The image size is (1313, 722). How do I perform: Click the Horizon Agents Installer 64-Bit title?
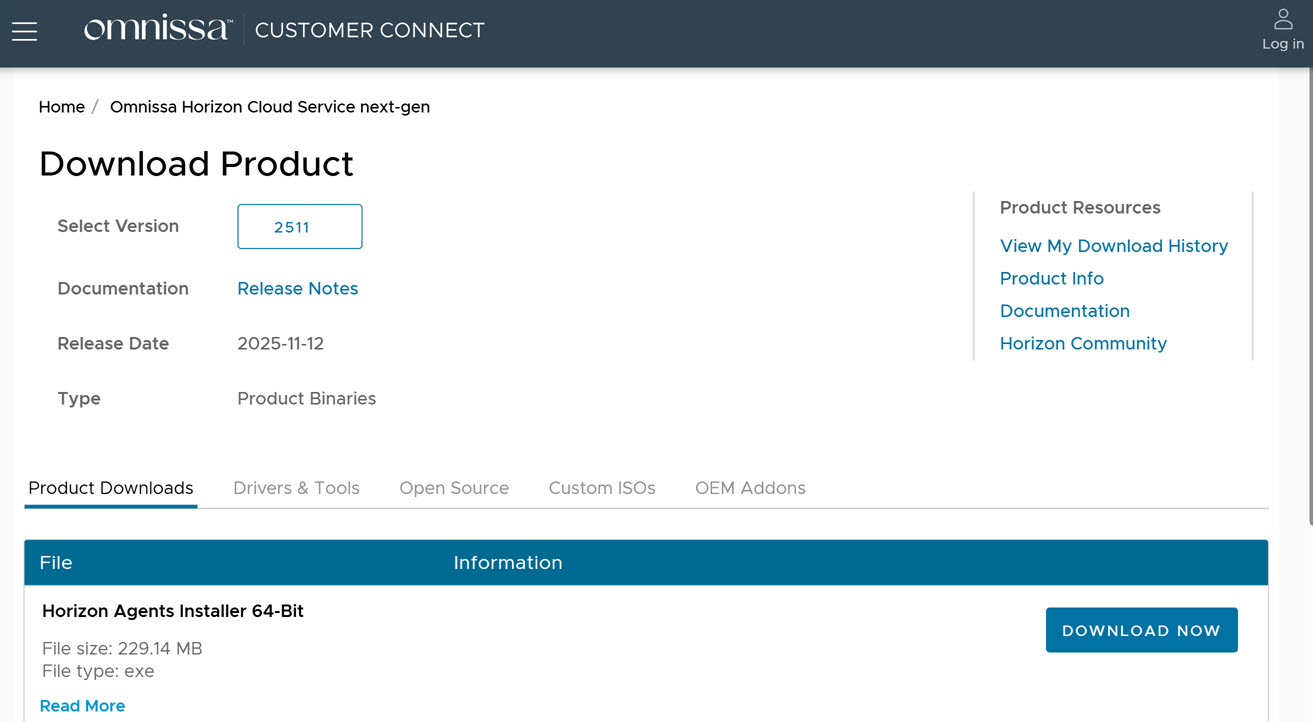pyautogui.click(x=173, y=611)
